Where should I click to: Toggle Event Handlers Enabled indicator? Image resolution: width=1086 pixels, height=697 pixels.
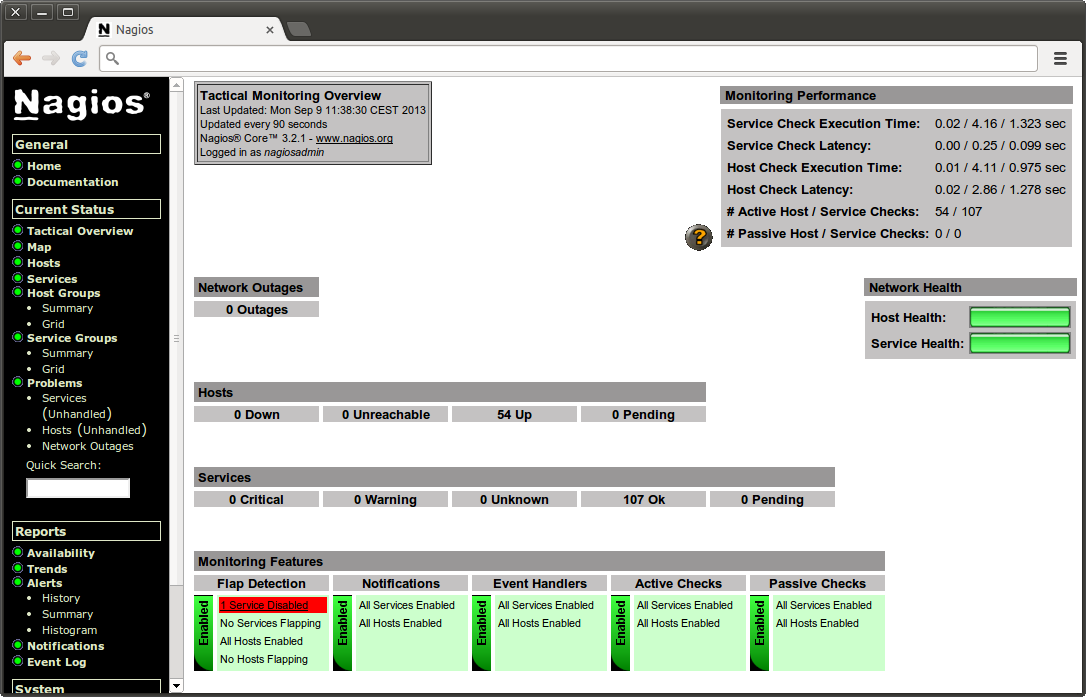(x=481, y=633)
